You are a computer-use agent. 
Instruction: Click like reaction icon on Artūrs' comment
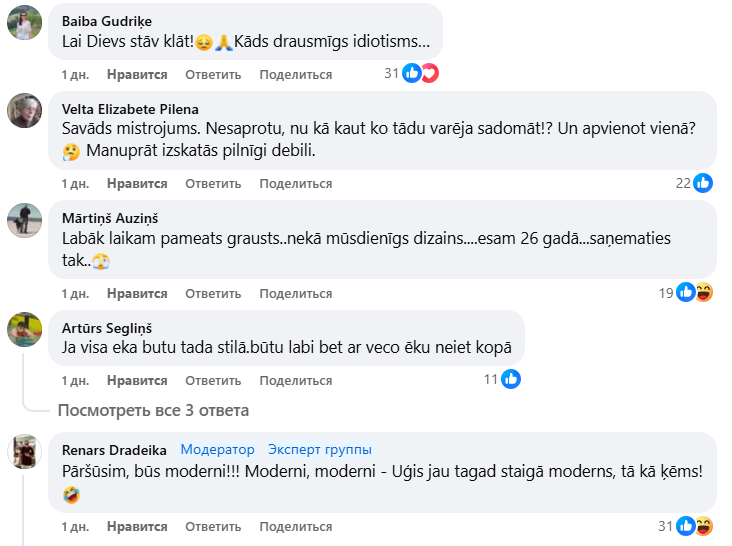[511, 379]
